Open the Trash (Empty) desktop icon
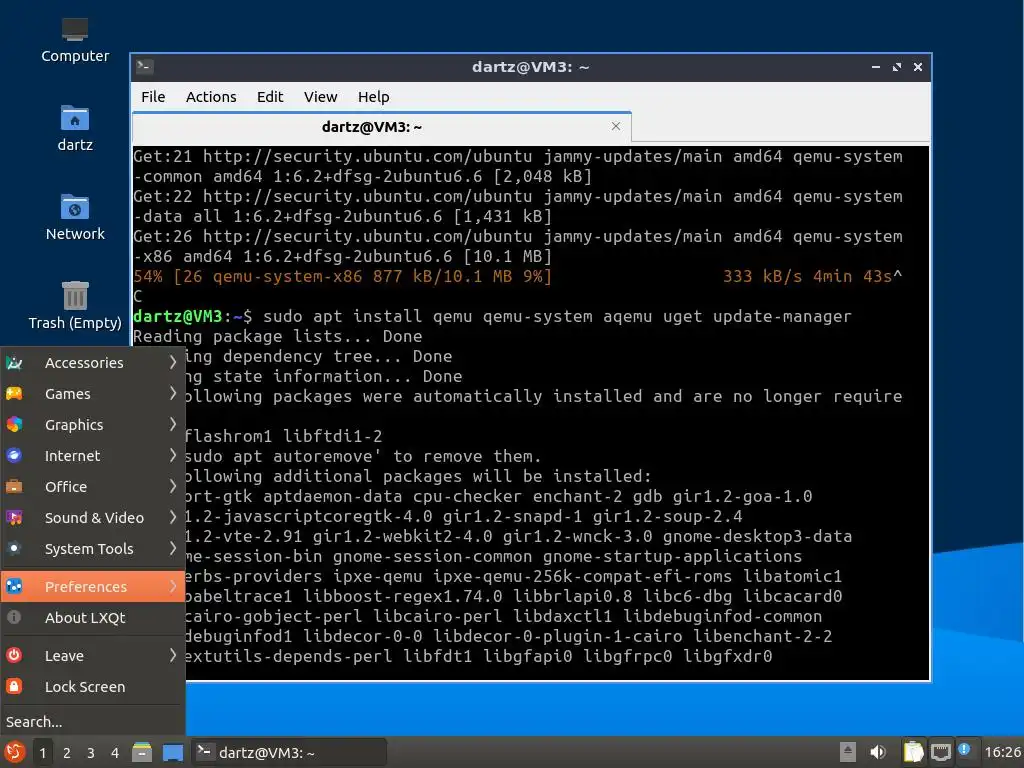Screen dimensions: 1024x768 pyautogui.click(x=74, y=306)
